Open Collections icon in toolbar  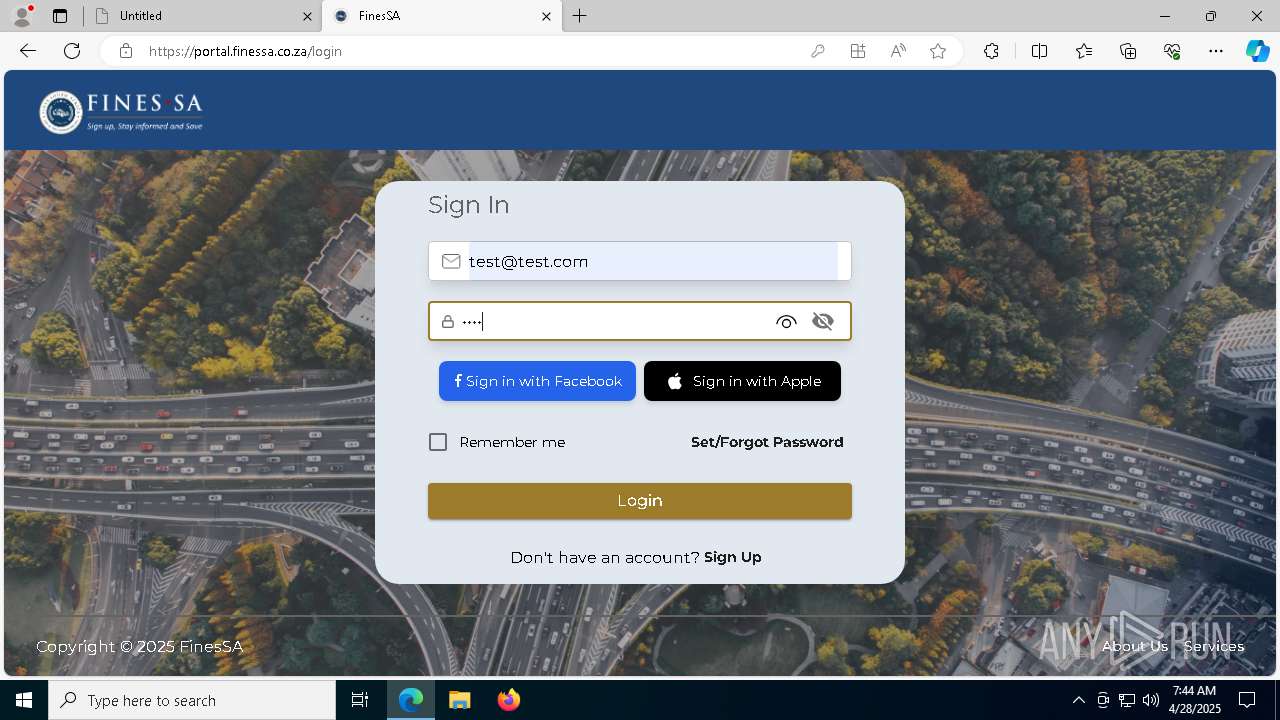coord(1128,51)
